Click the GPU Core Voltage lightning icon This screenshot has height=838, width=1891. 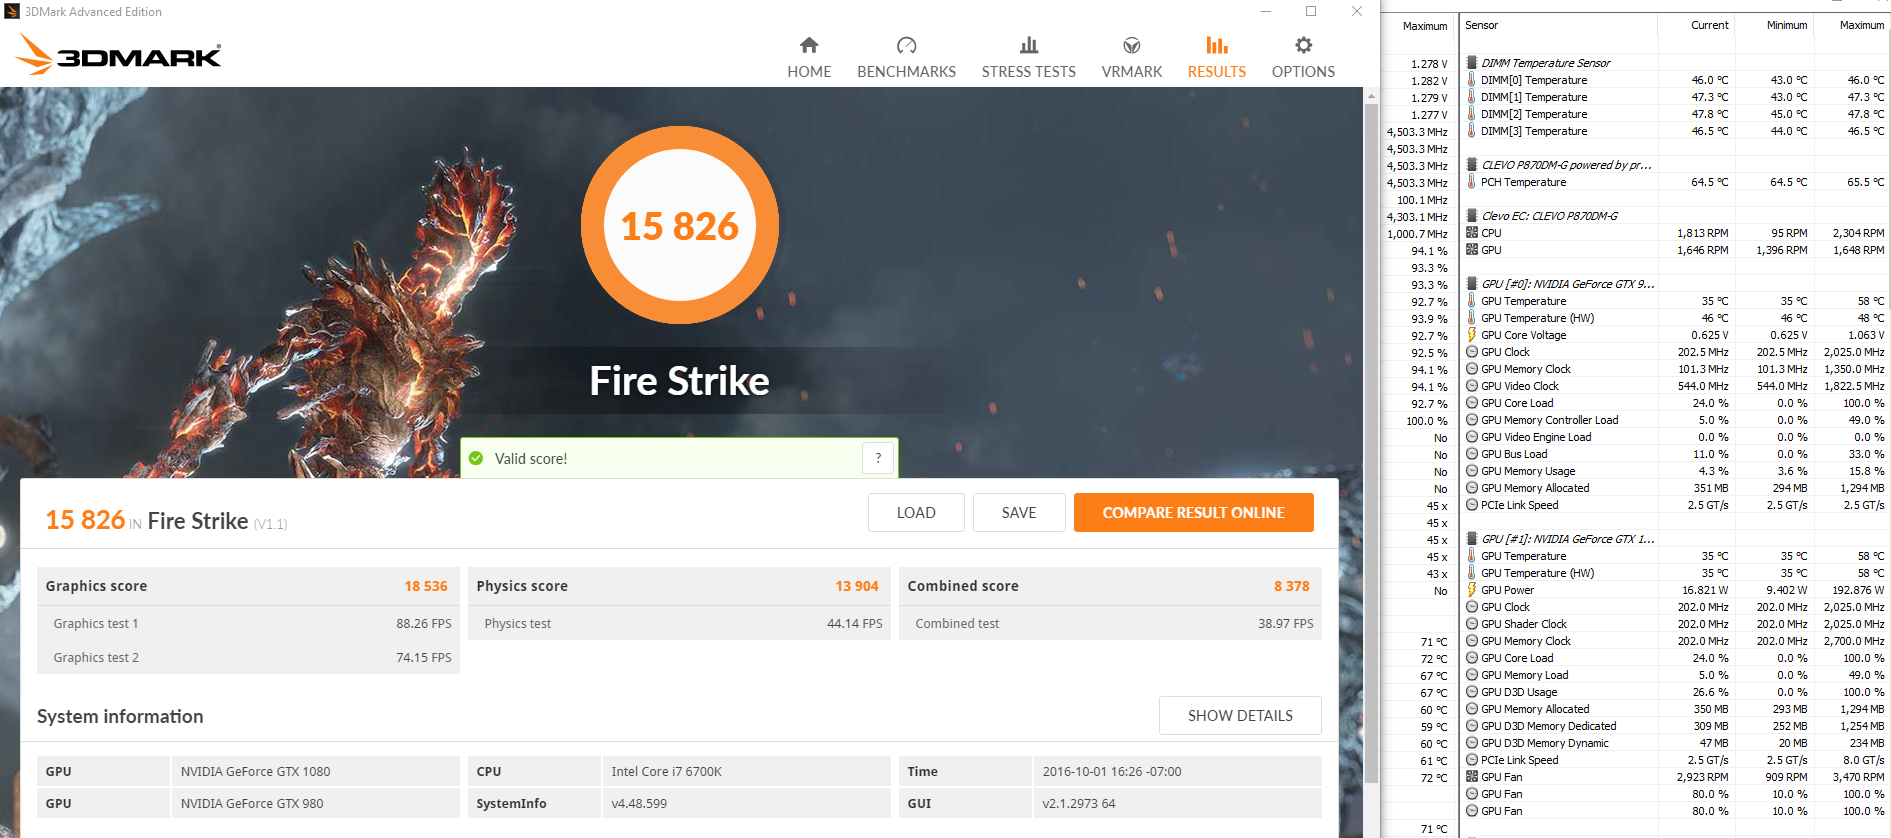1472,334
